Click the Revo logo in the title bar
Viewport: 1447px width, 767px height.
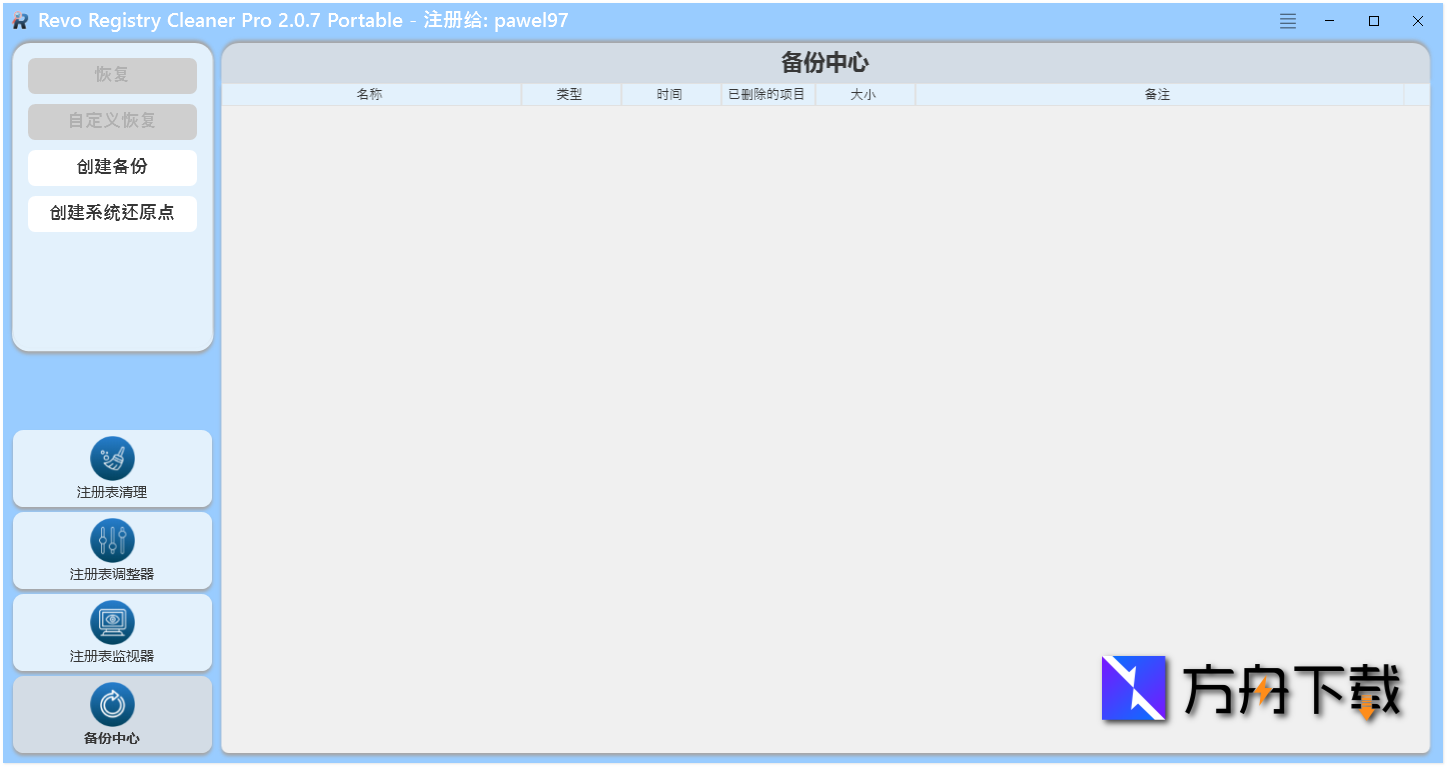(18, 20)
